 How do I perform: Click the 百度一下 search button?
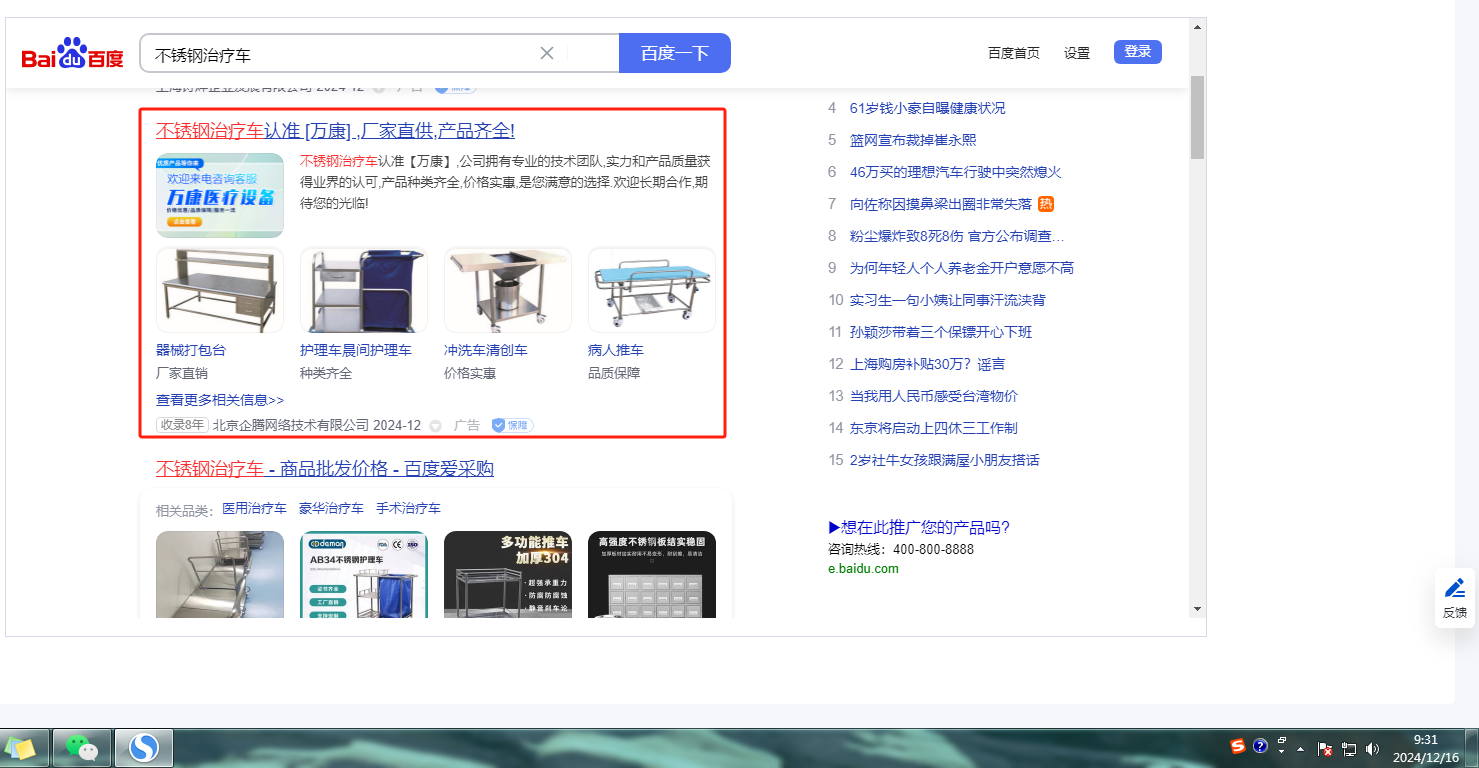(x=675, y=53)
